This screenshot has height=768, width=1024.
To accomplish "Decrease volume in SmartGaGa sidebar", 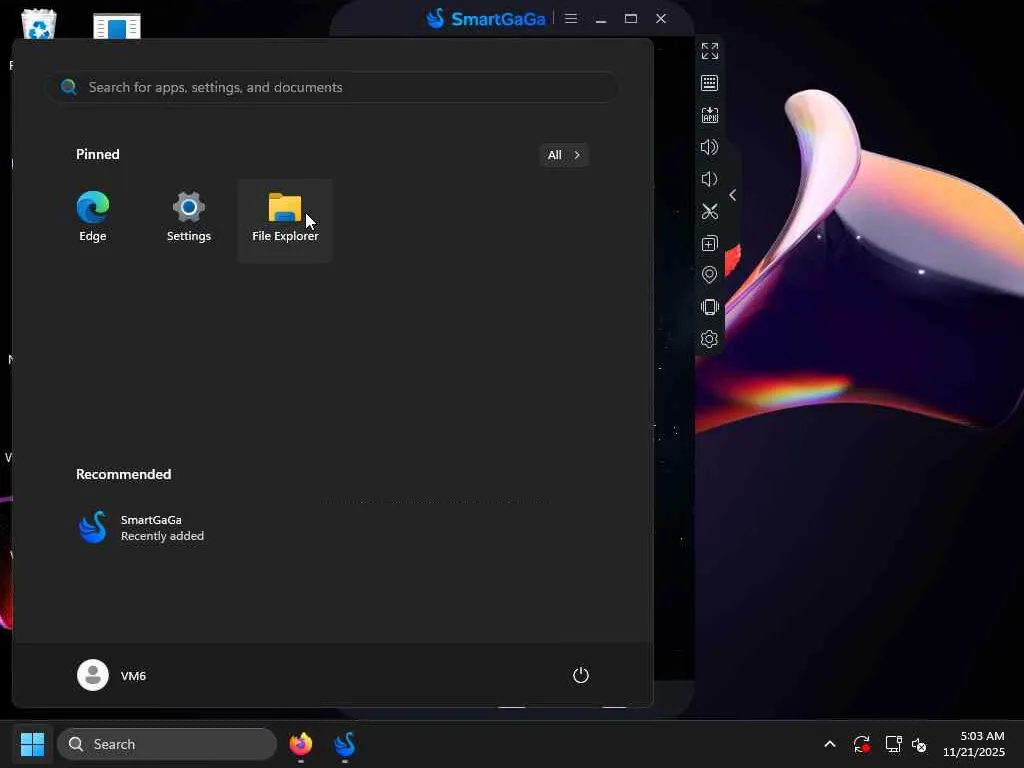I will (709, 179).
